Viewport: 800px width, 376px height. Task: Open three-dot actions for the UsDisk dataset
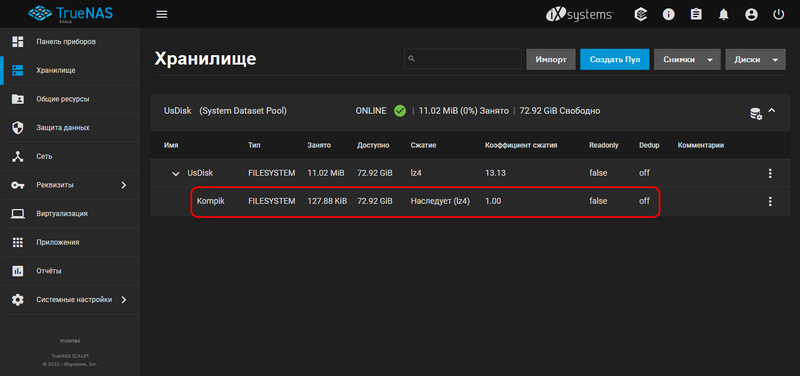point(770,173)
